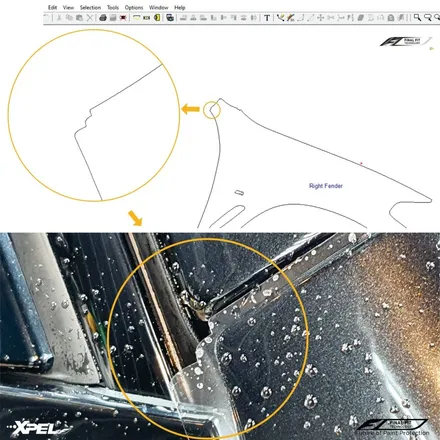Click the Copy icon in toolbar
Viewport: 440px width, 440px height.
click(x=69, y=18)
